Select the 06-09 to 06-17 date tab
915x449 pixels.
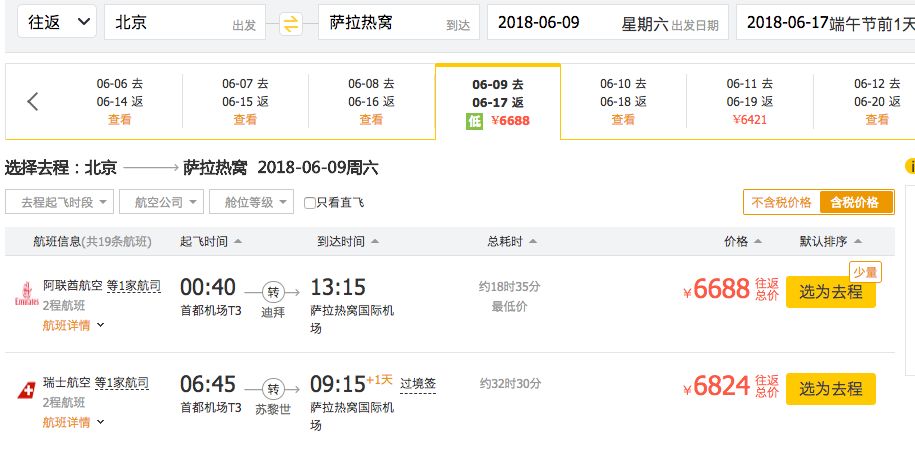pyautogui.click(x=498, y=102)
